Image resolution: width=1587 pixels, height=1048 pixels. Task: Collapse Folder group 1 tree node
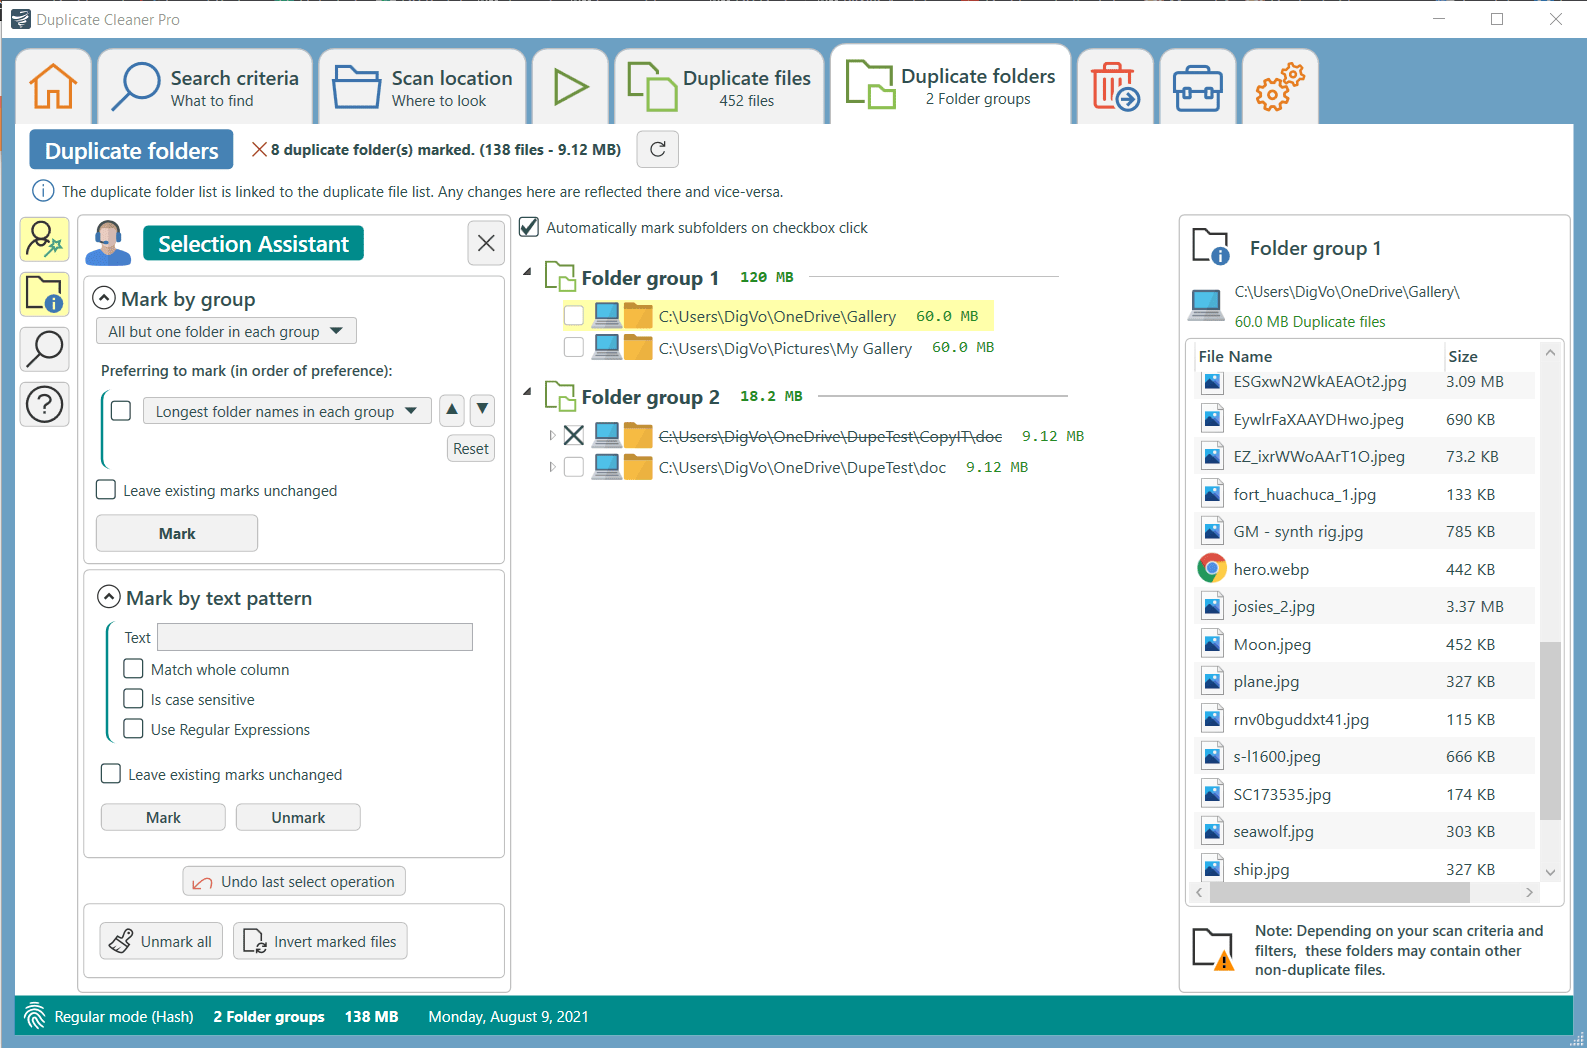pos(527,272)
